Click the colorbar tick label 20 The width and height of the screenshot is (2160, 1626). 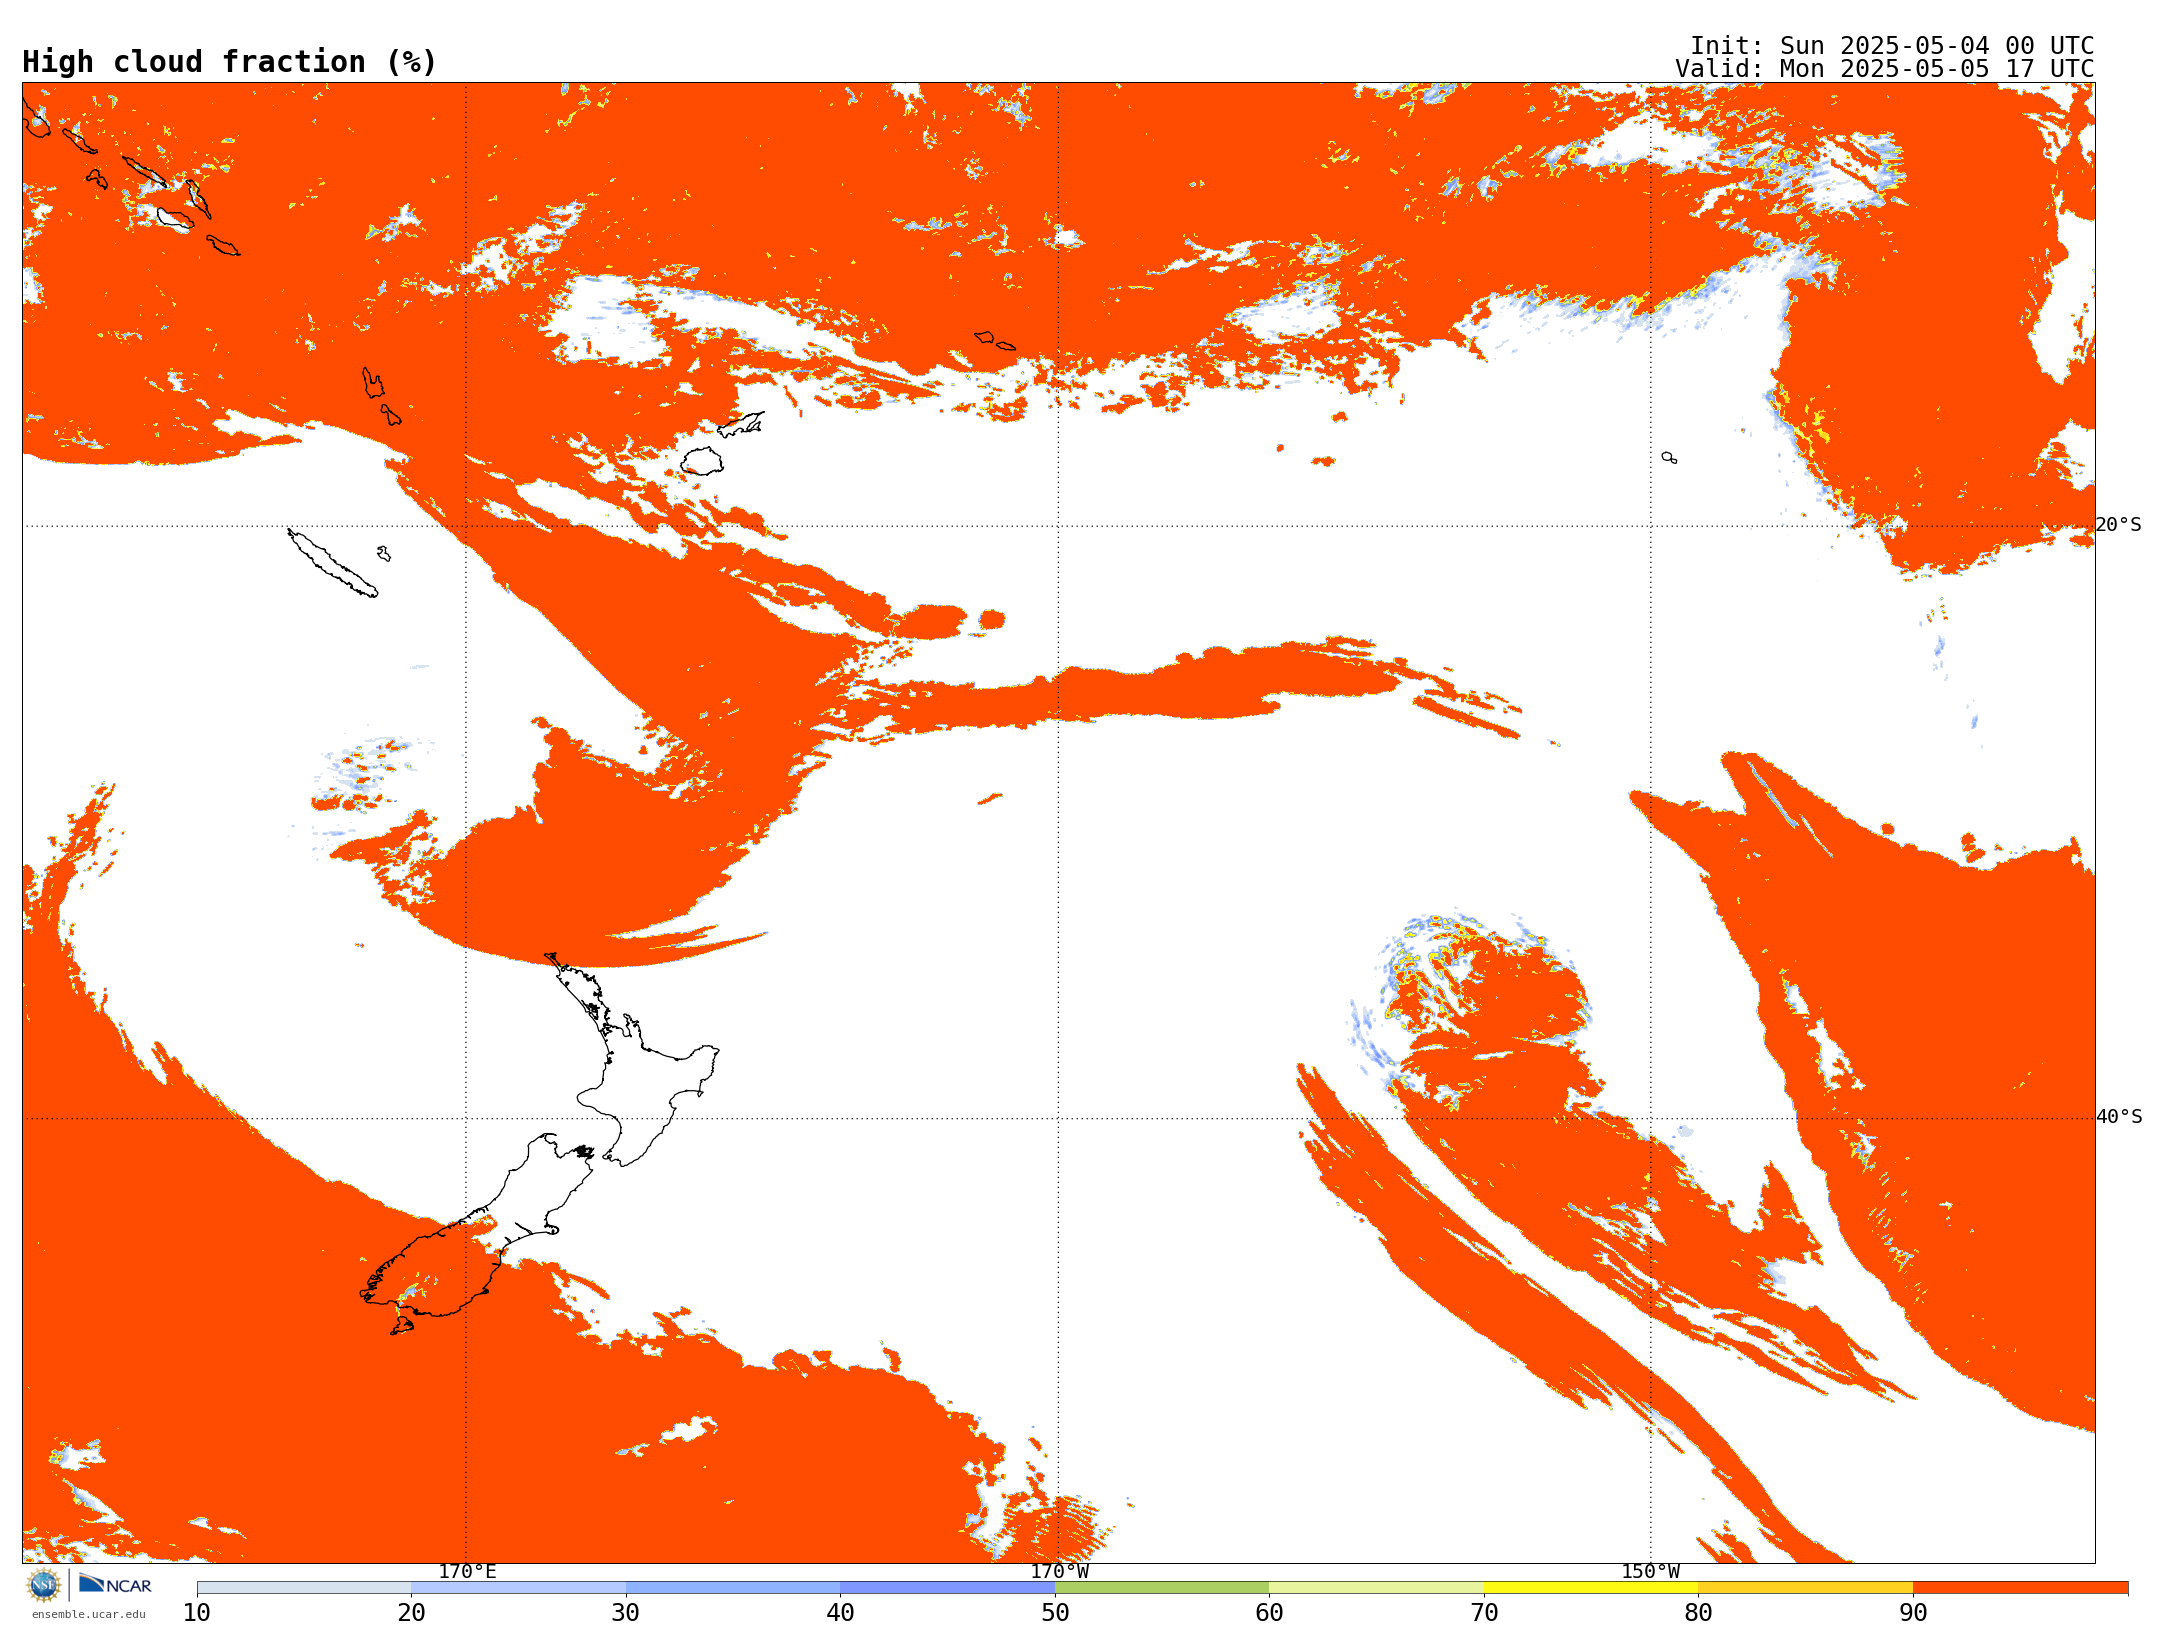411,1613
